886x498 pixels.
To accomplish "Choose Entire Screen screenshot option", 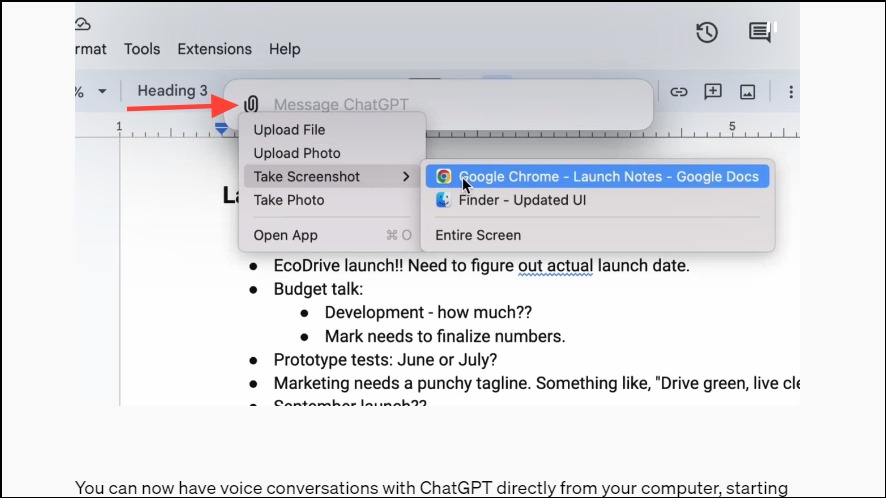I will coord(597,235).
